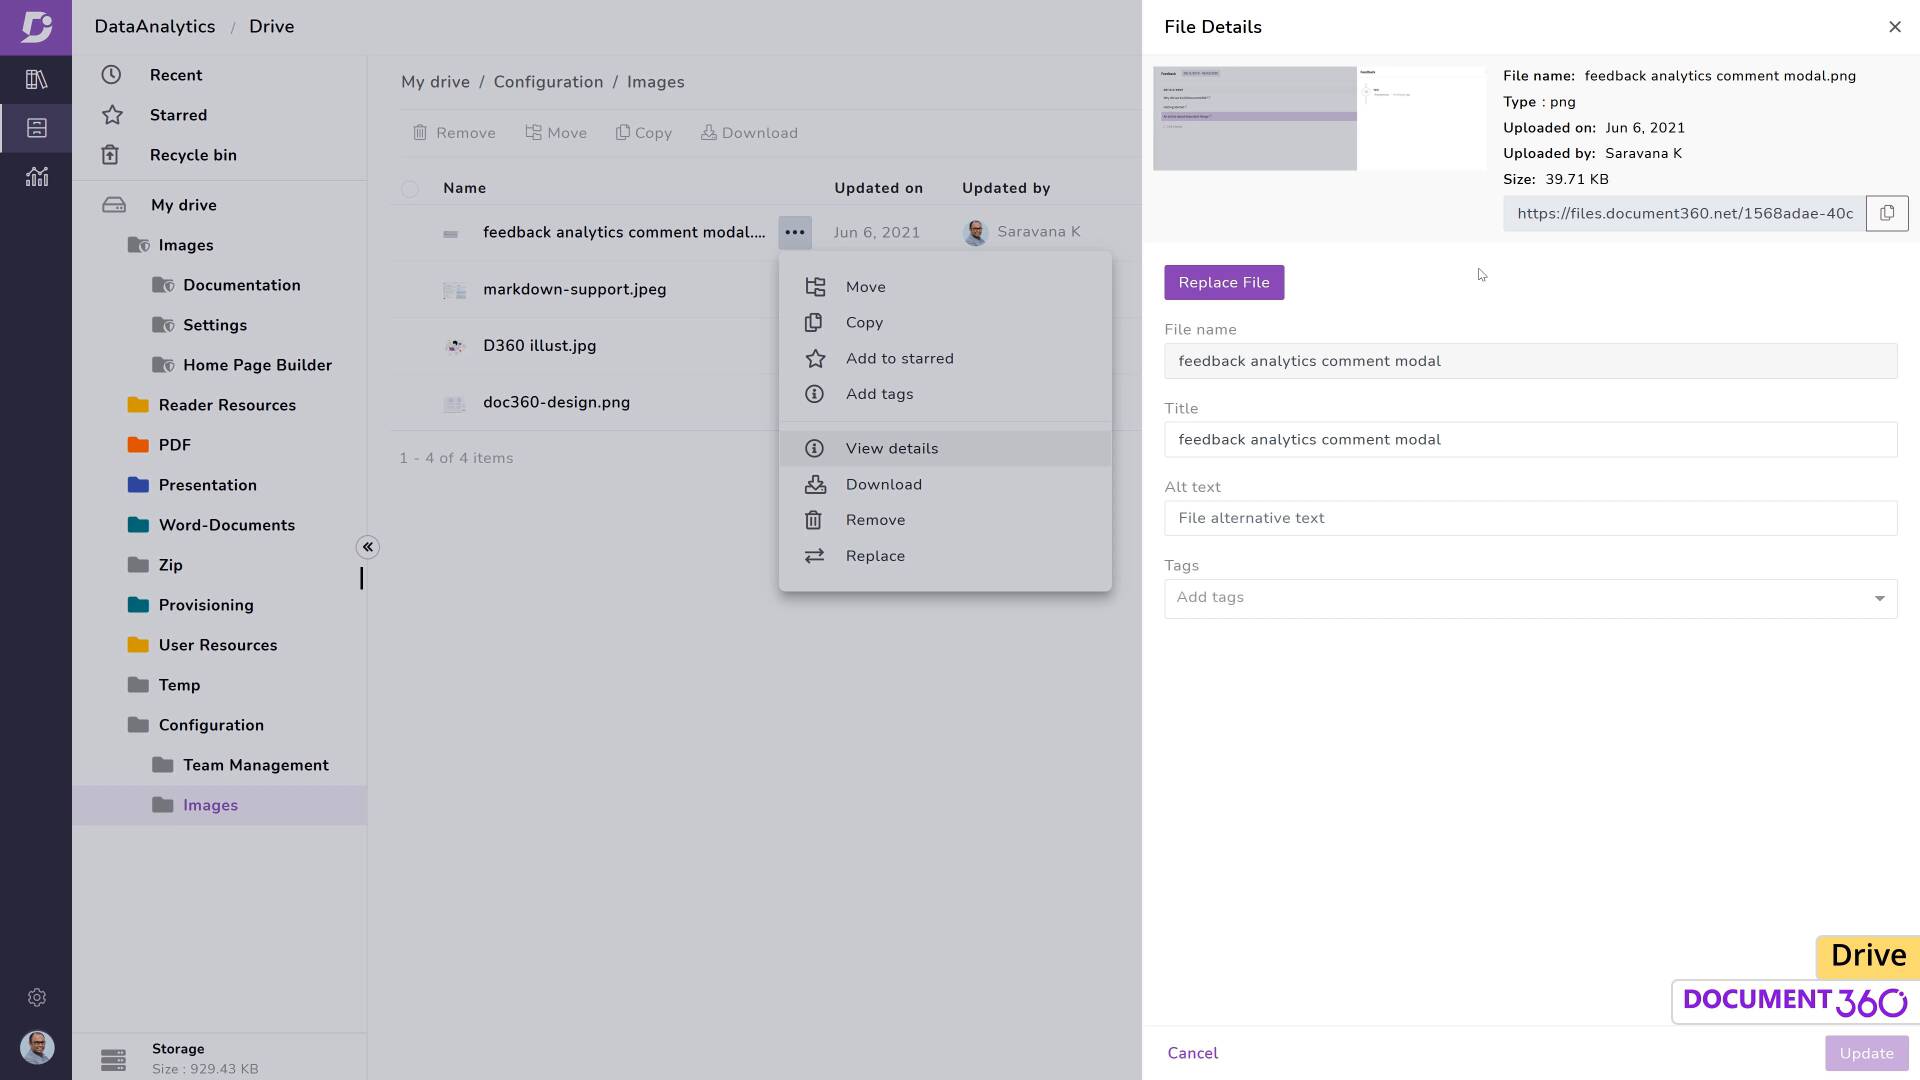Click the Cancel link in File Details
This screenshot has height=1080, width=1920.
(1192, 1053)
